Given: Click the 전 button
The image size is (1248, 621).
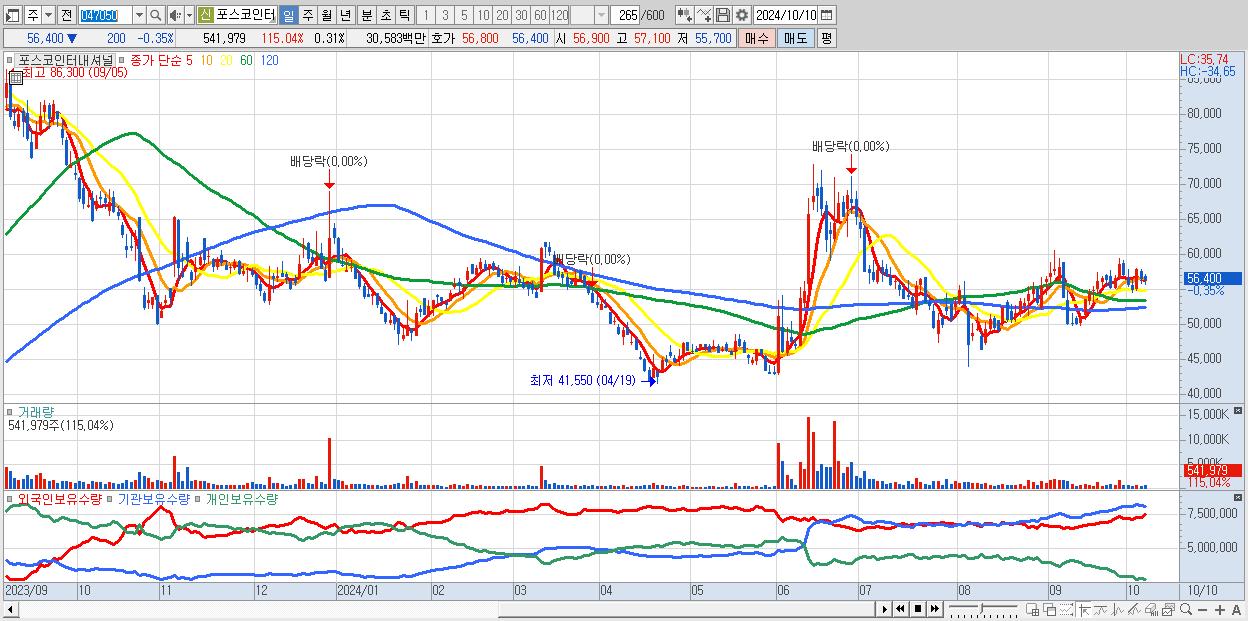Looking at the screenshot, I should click(x=66, y=15).
